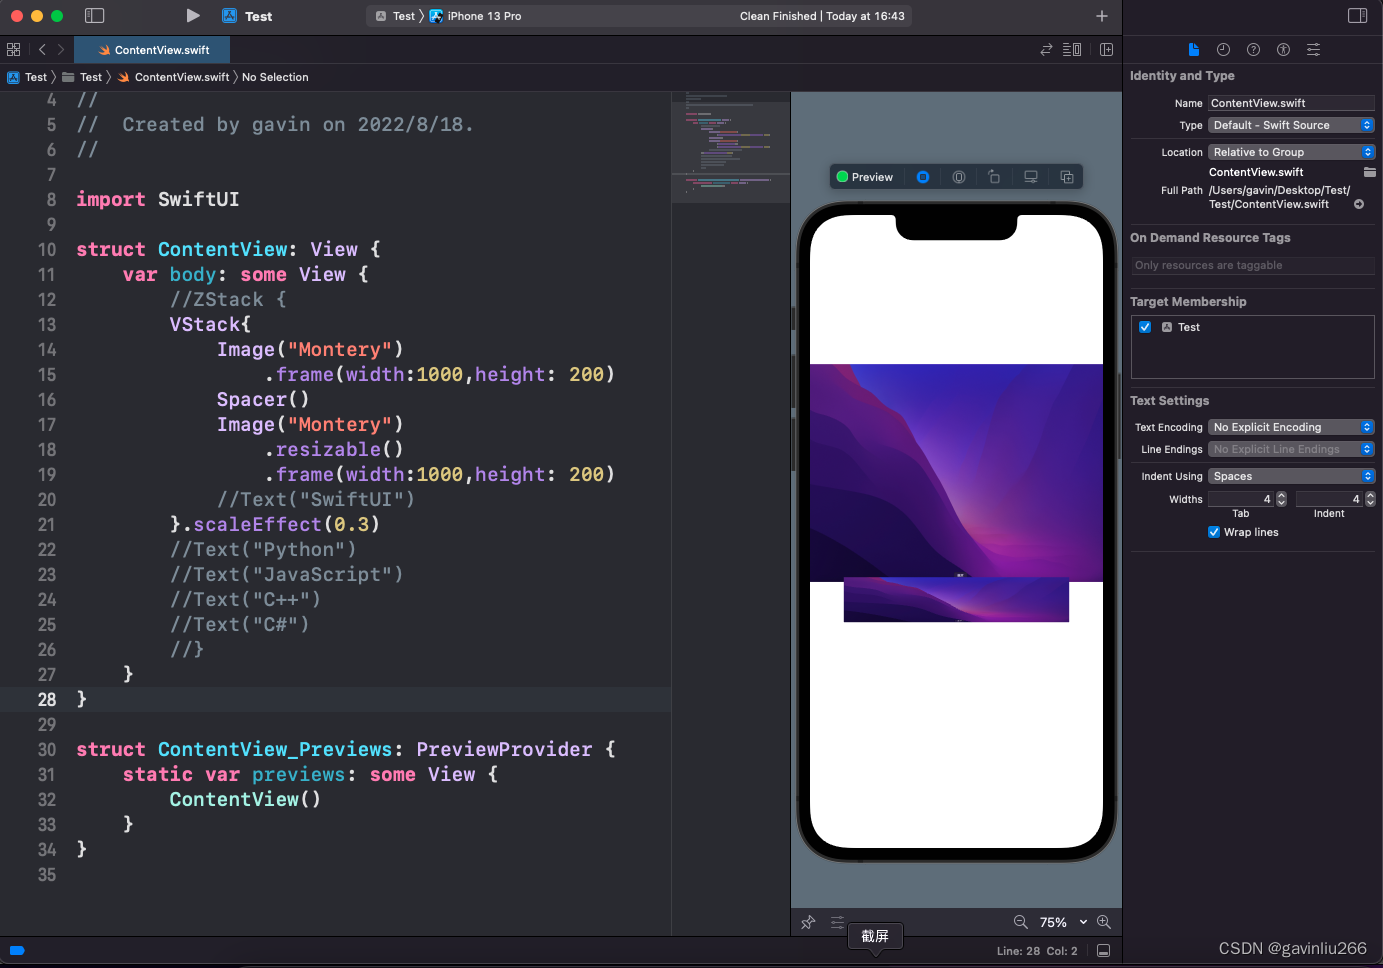Run the Test scheme
Image resolution: width=1383 pixels, height=968 pixels.
193,16
